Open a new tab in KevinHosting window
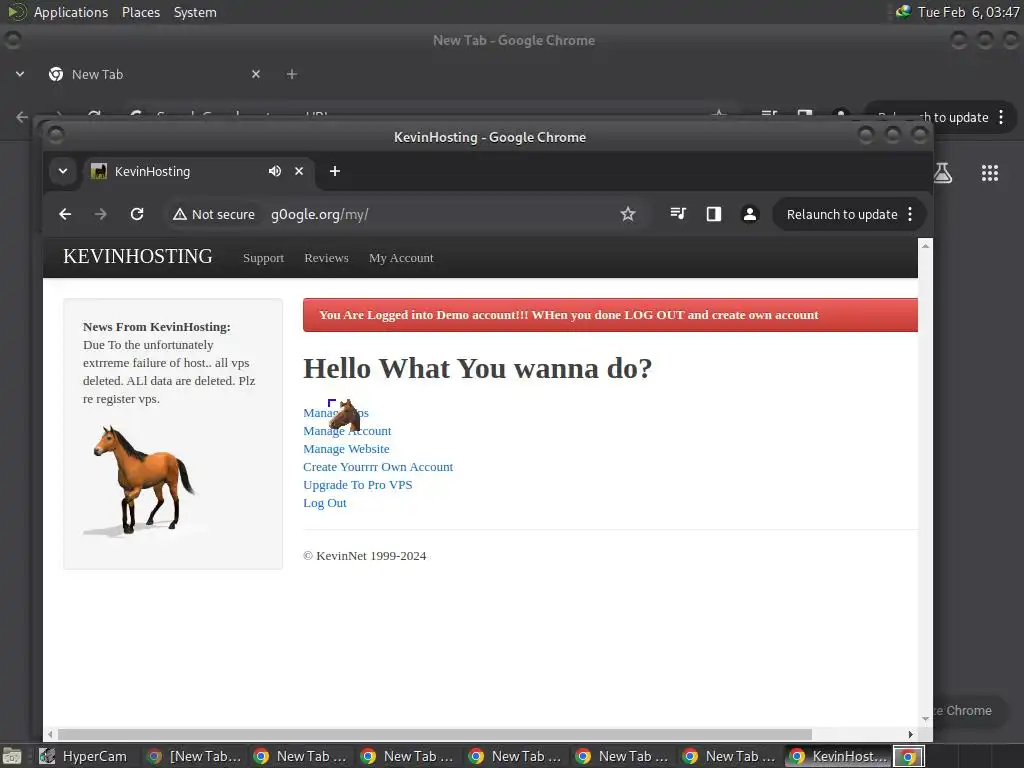The image size is (1024, 768). coord(335,171)
